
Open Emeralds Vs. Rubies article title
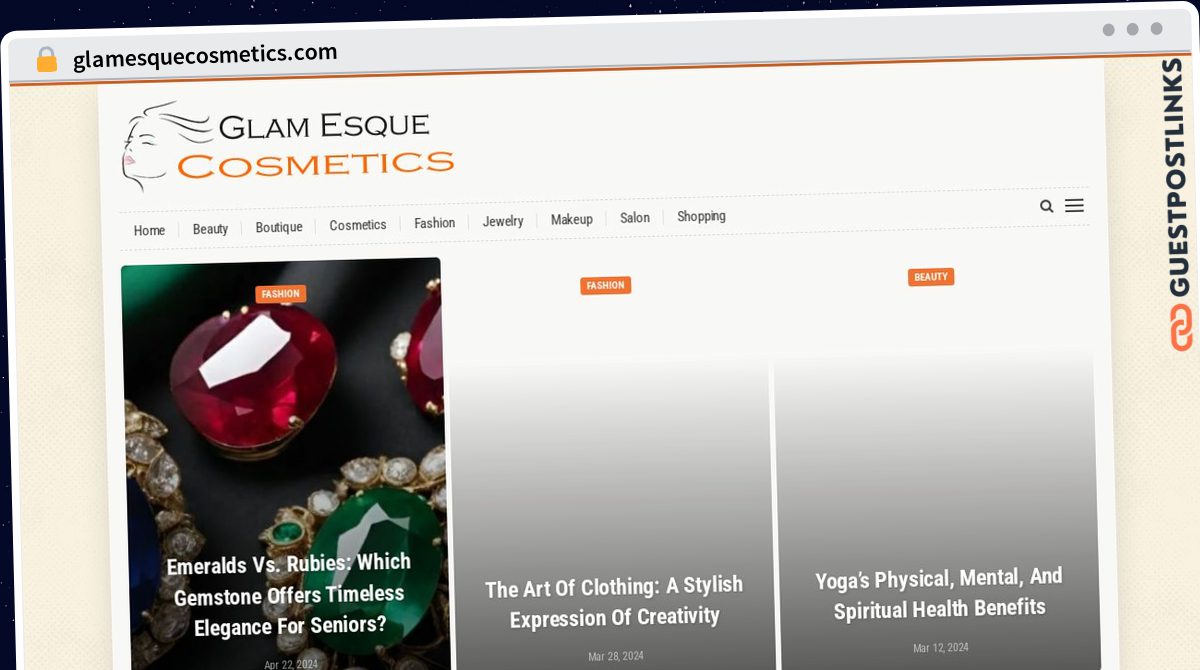pyautogui.click(x=289, y=594)
